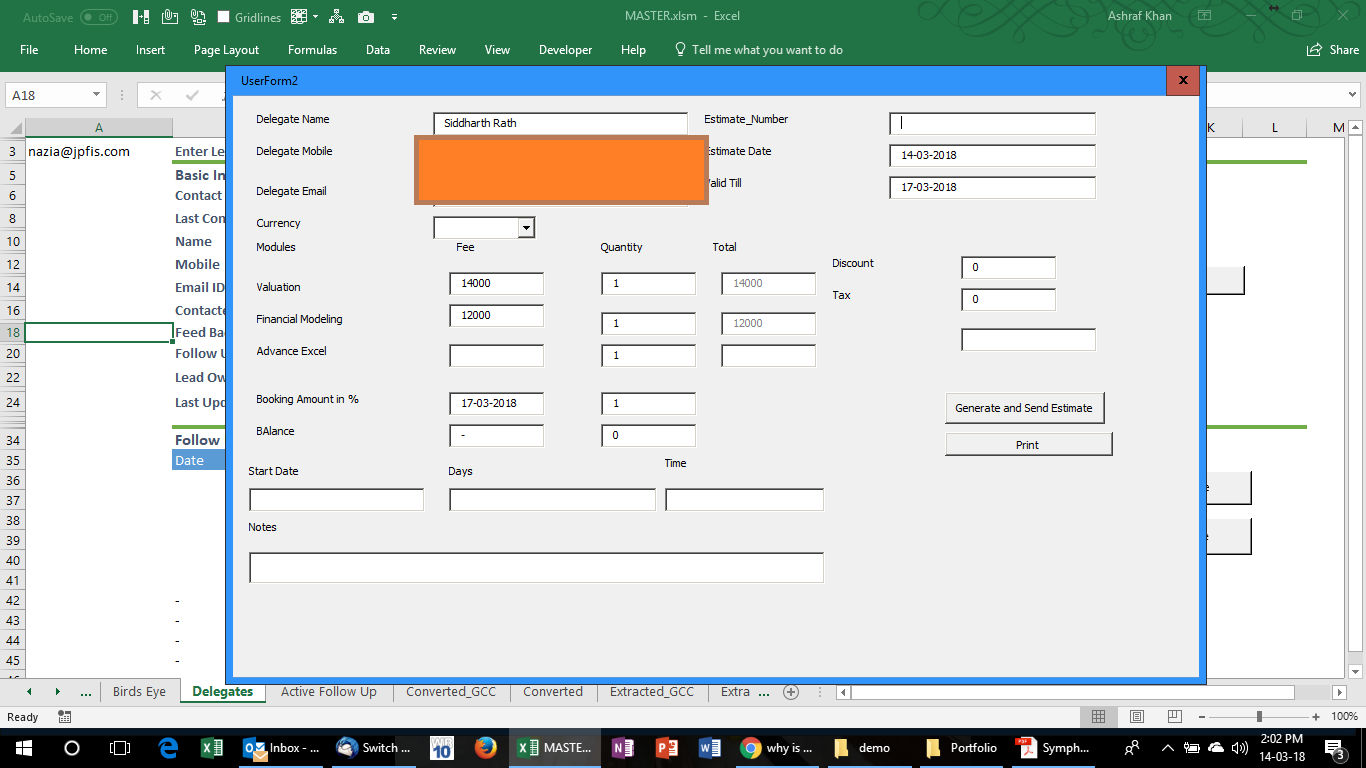Click the Notes text box
The height and width of the screenshot is (768, 1366).
536,567
